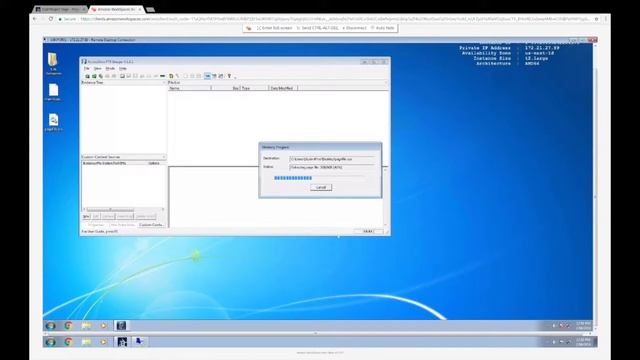Open the Mode menu in FTK Imager
Viewport: 640px width, 360px height.
tap(110, 69)
